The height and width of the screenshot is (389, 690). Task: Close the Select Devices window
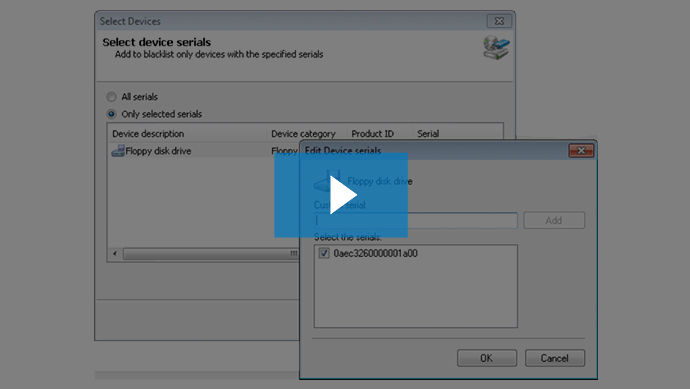(499, 21)
